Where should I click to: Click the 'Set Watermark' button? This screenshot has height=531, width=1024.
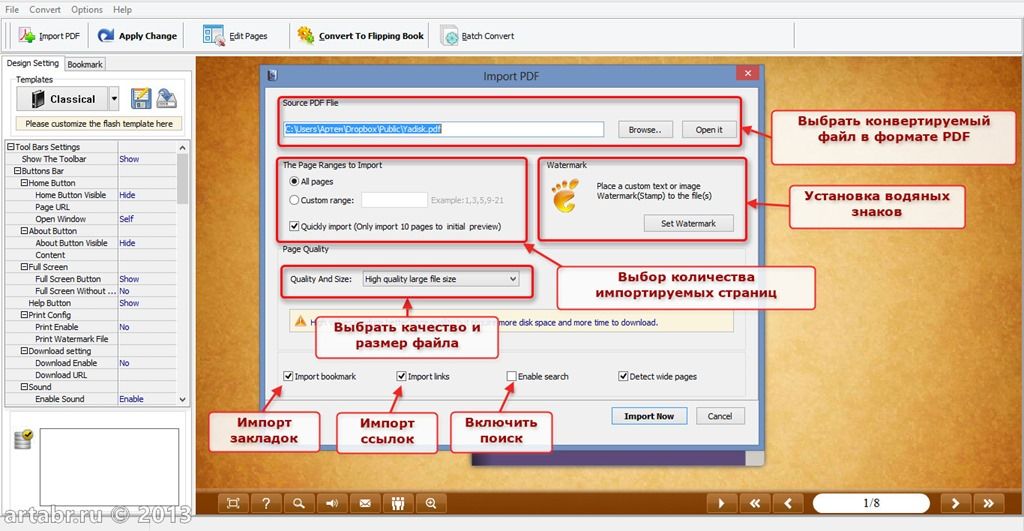click(x=688, y=224)
